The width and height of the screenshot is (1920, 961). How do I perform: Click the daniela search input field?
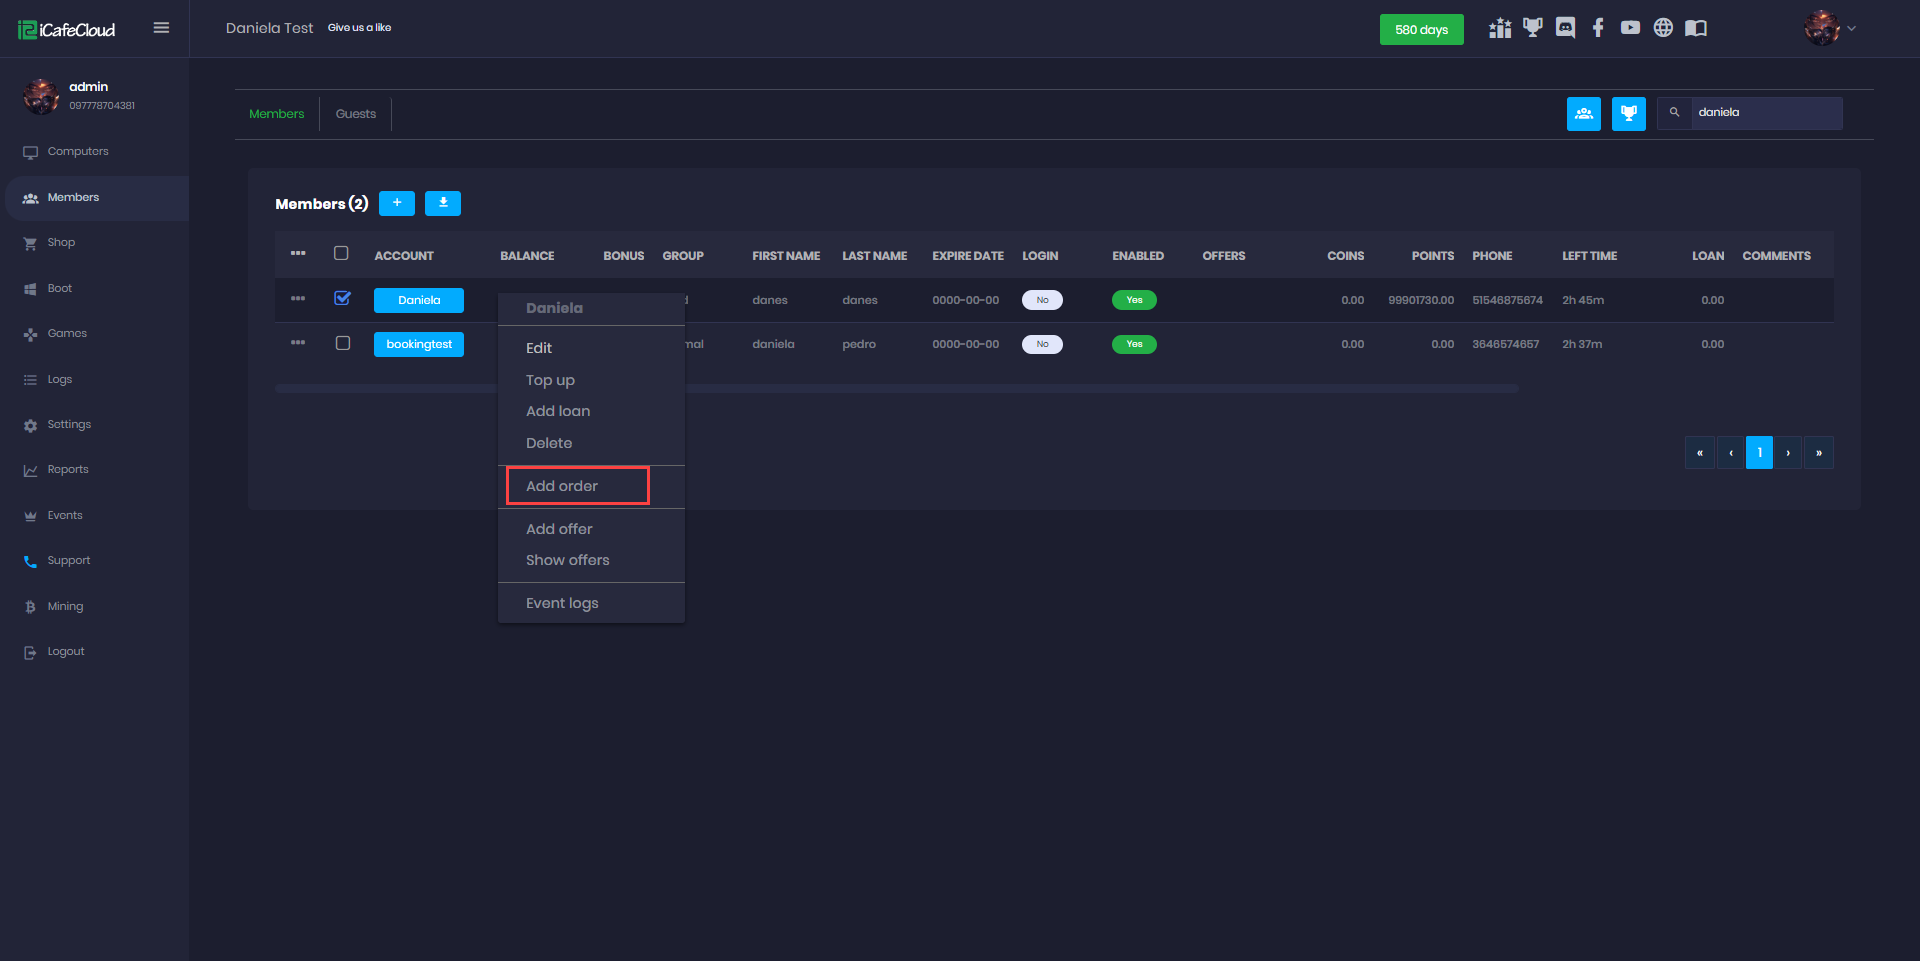coord(1765,113)
